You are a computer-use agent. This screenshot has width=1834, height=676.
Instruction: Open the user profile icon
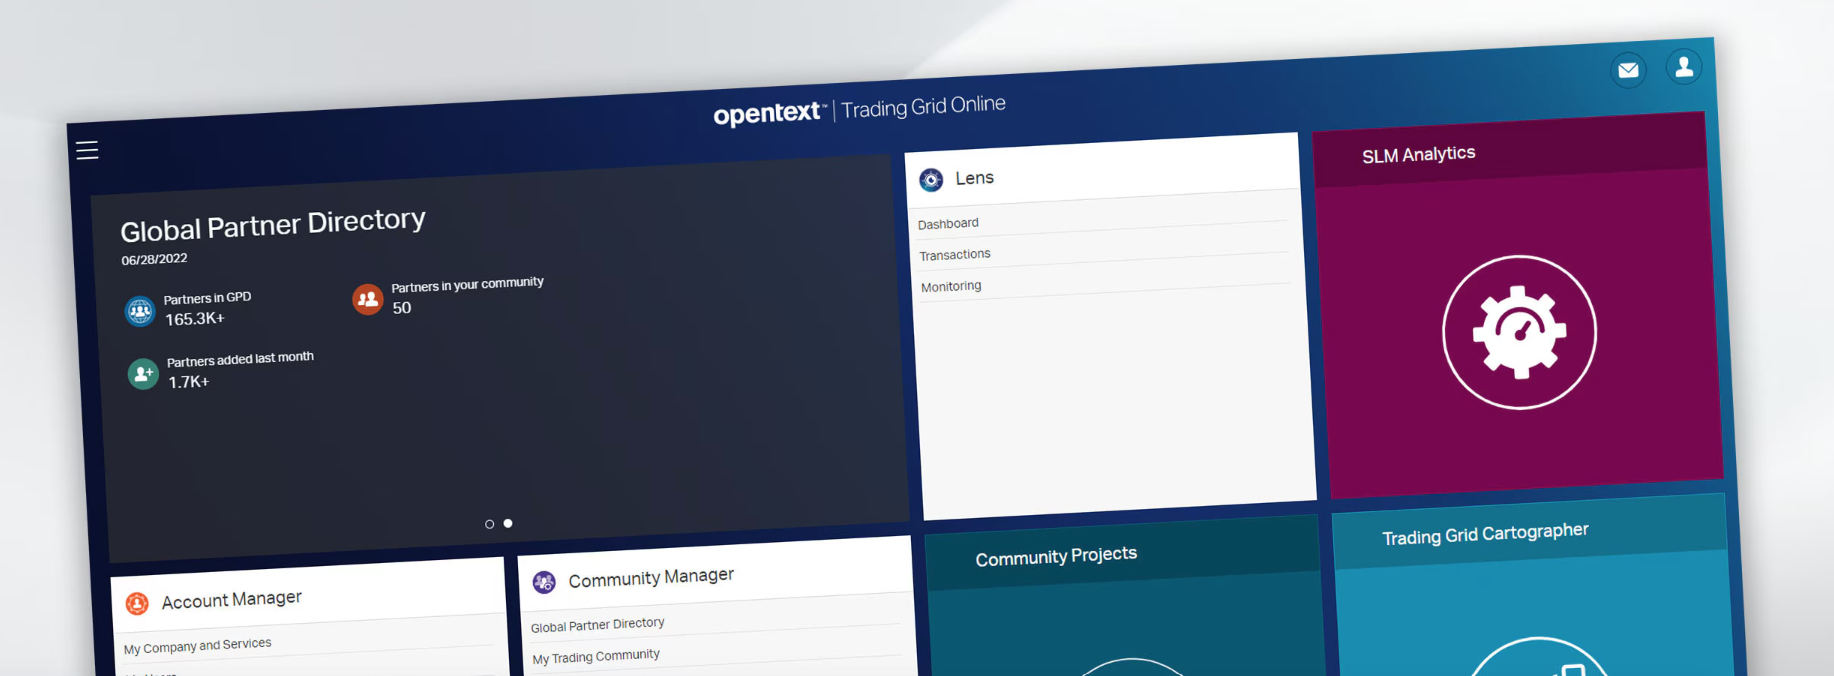tap(1684, 67)
